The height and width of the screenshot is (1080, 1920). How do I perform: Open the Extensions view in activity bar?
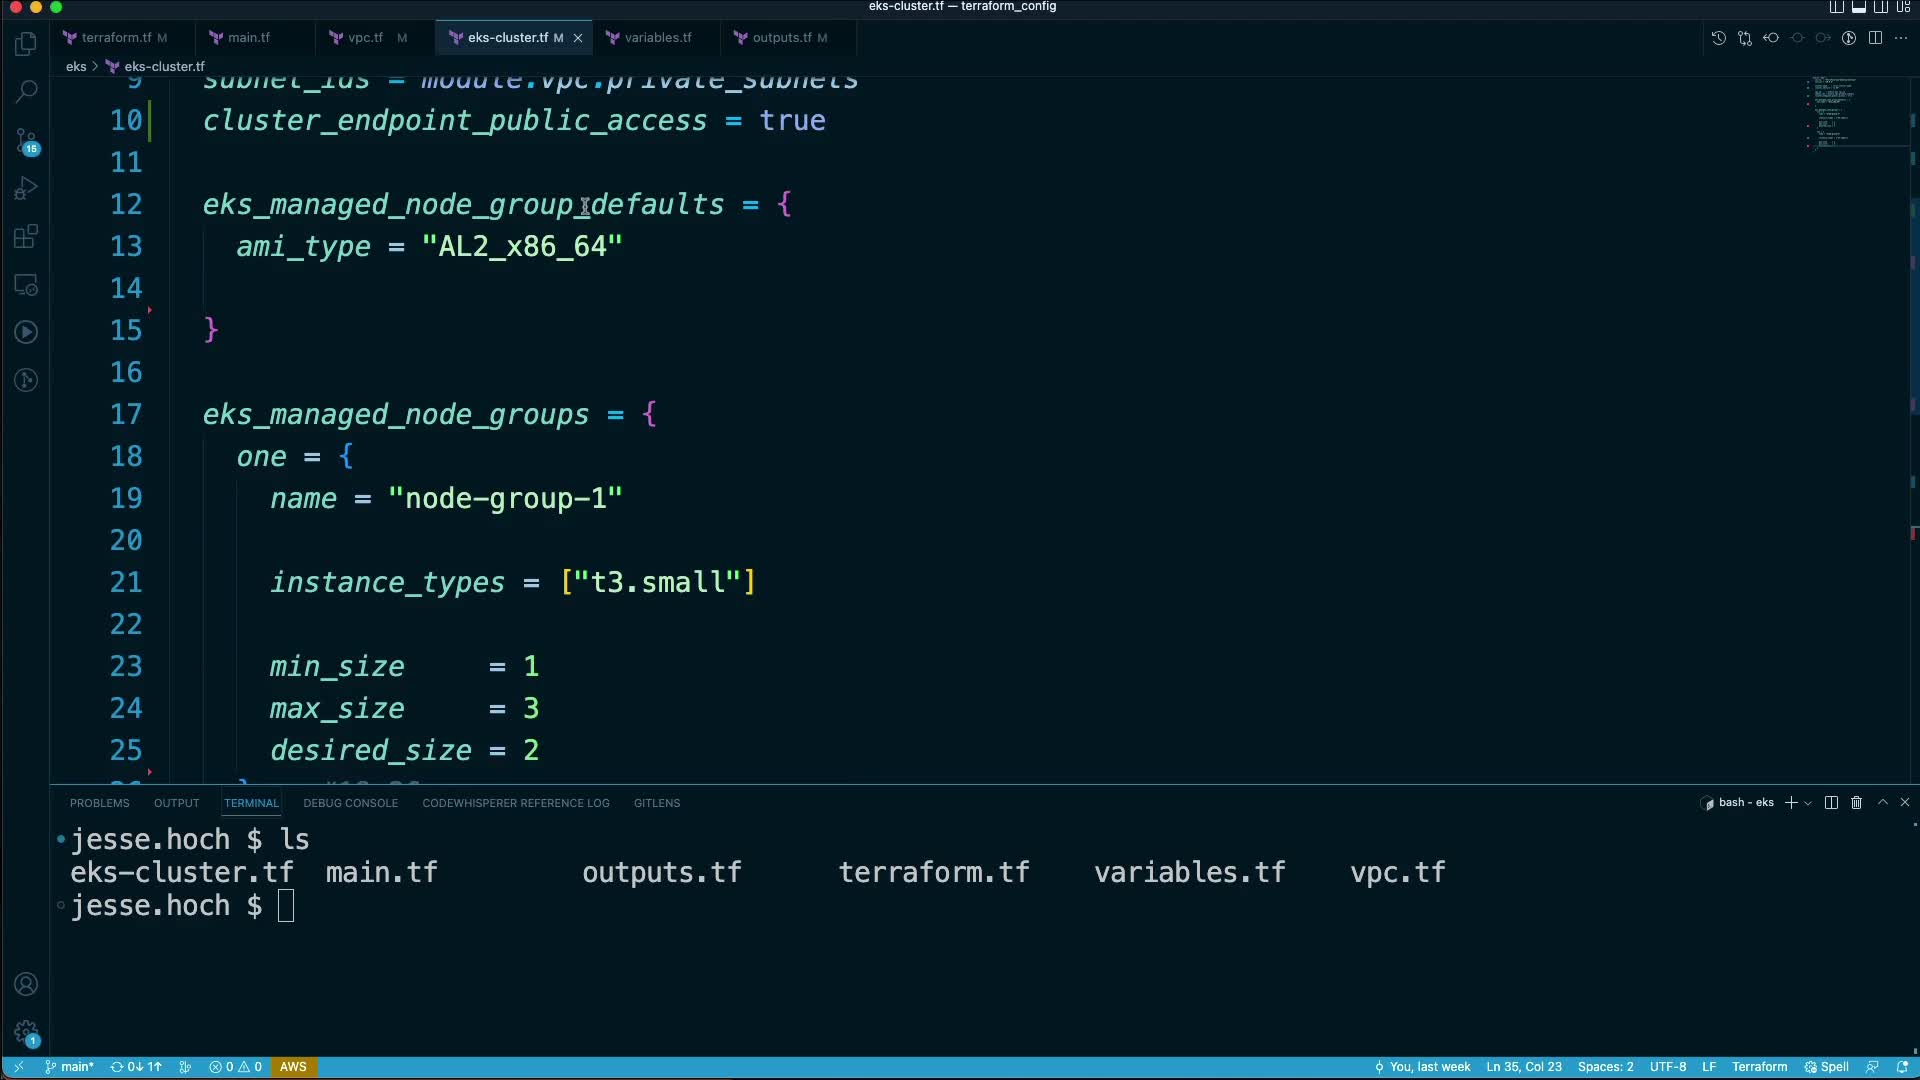27,237
